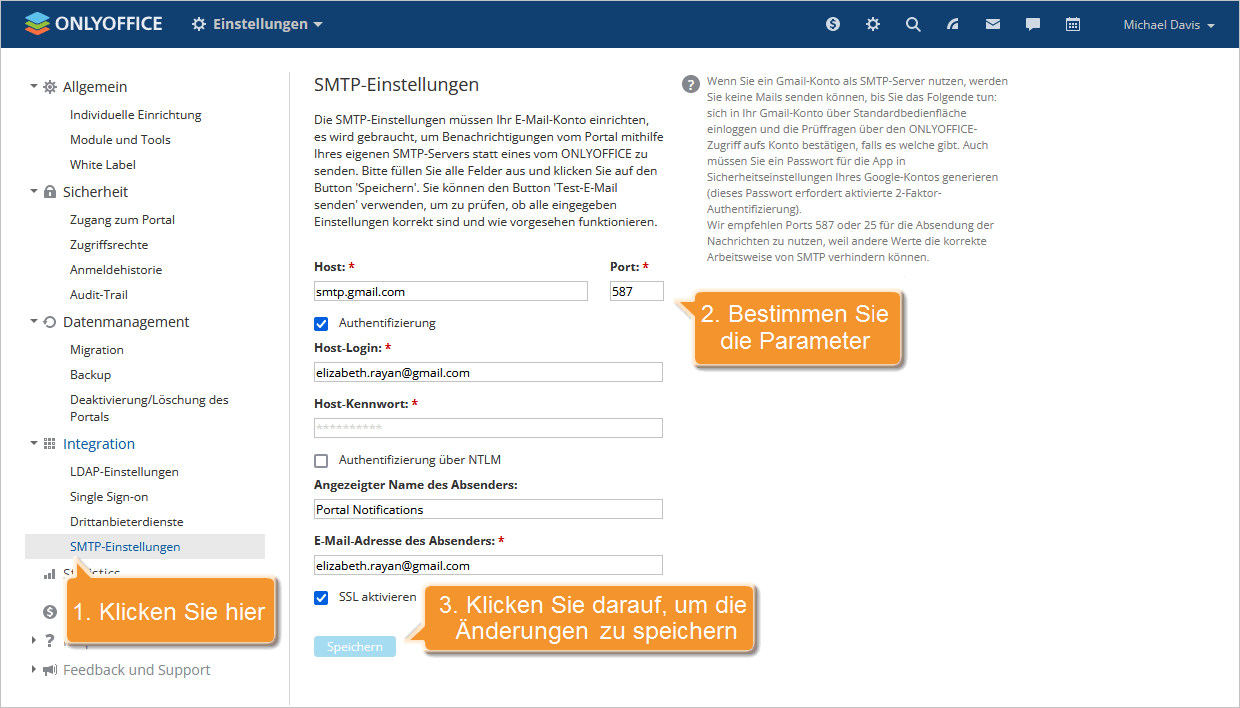Open Individuelle Einrichtung settings
This screenshot has height=708, width=1240.
[x=136, y=115]
